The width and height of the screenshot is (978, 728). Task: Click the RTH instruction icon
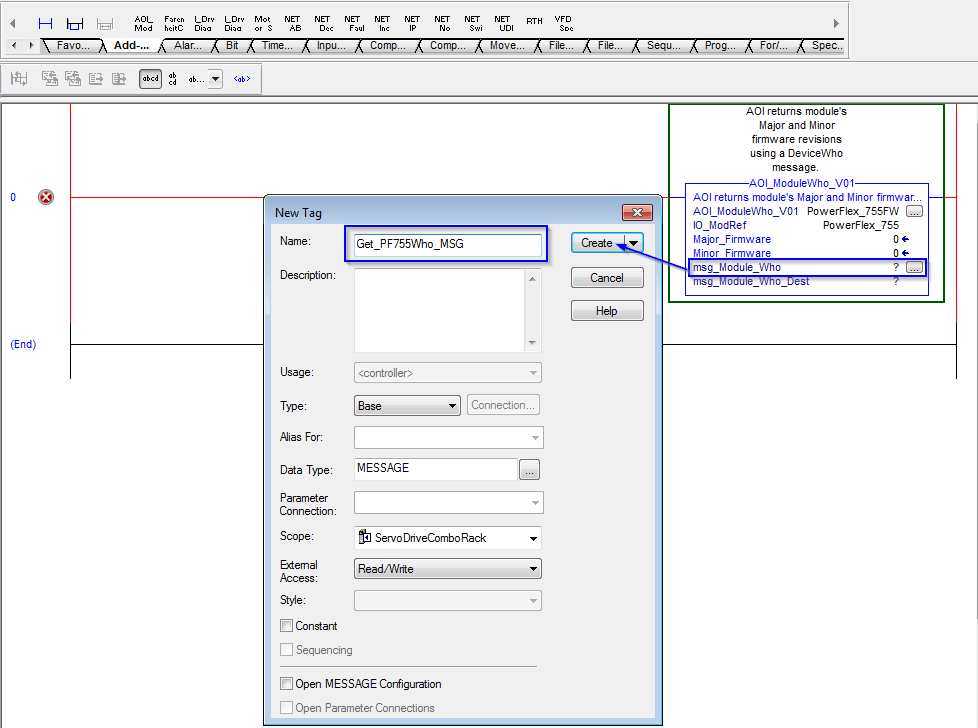[533, 21]
